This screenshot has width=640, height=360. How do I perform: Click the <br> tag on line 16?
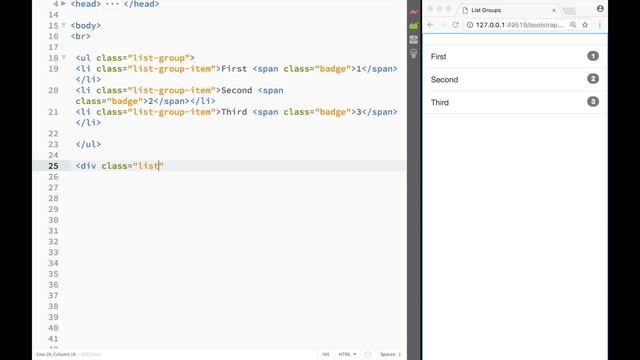pyautogui.click(x=80, y=36)
